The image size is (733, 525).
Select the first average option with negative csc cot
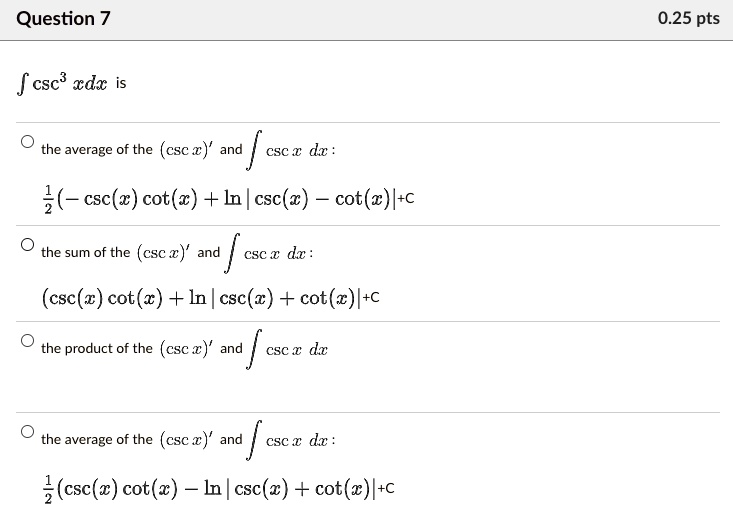click(x=28, y=142)
